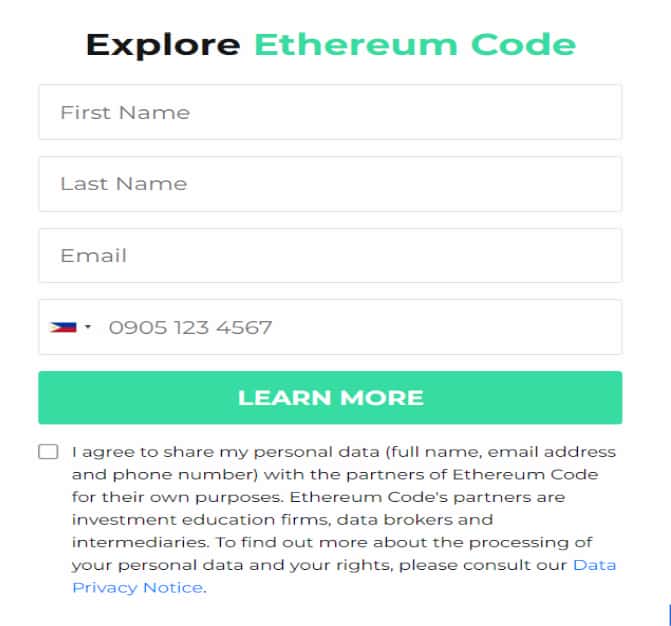Open the country code dropdown arrow

[88, 327]
